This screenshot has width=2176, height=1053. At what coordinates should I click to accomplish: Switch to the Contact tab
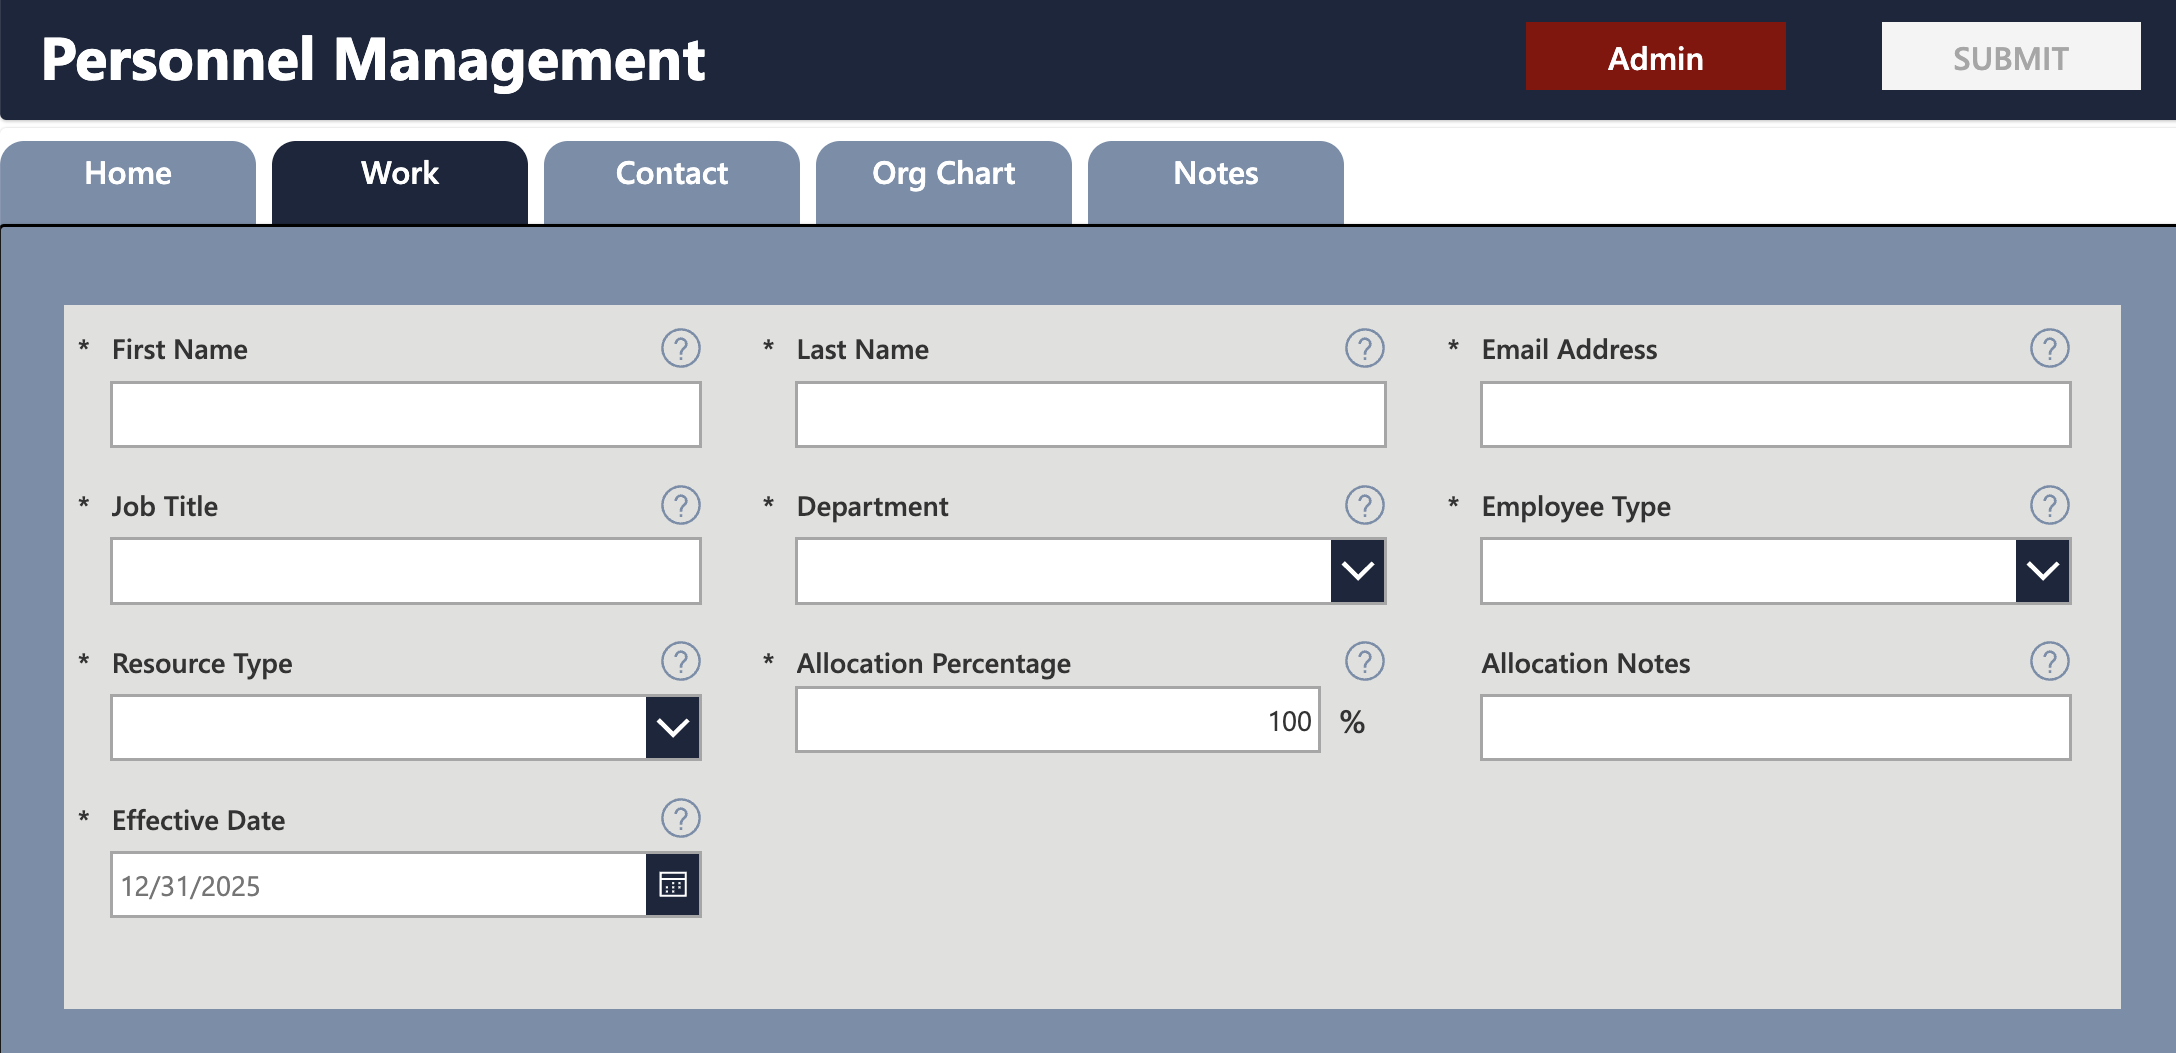[x=672, y=182]
